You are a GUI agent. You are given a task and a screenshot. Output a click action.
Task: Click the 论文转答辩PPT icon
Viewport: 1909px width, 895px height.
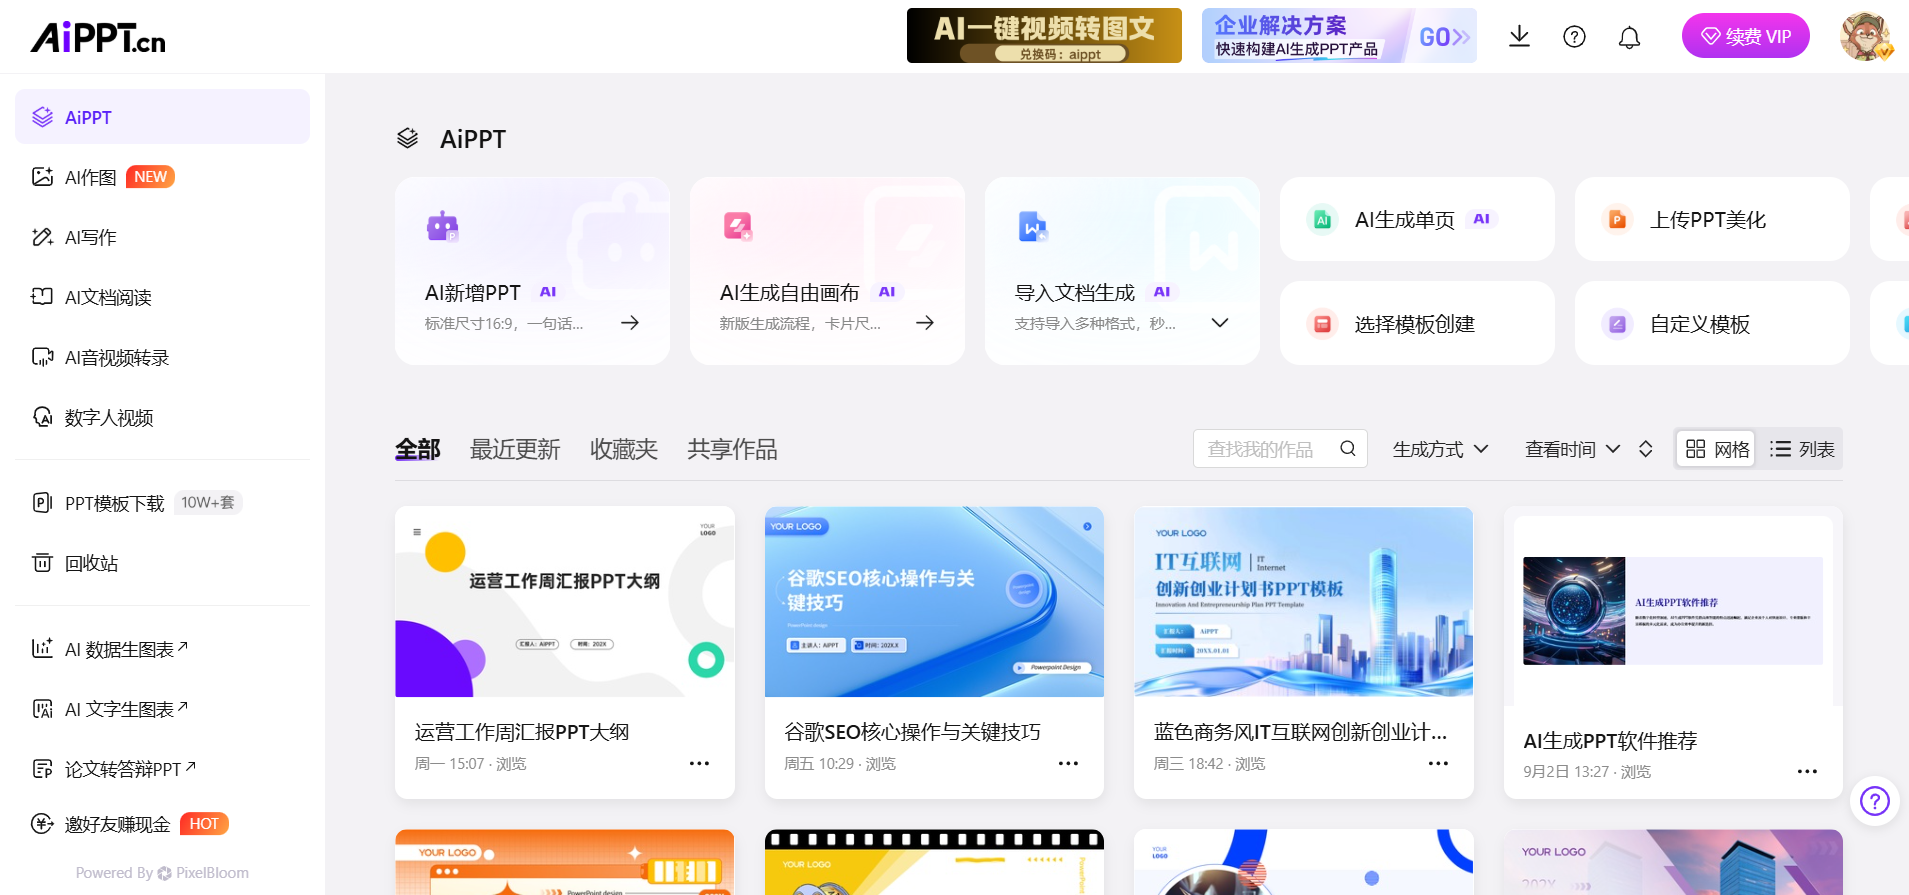(42, 768)
